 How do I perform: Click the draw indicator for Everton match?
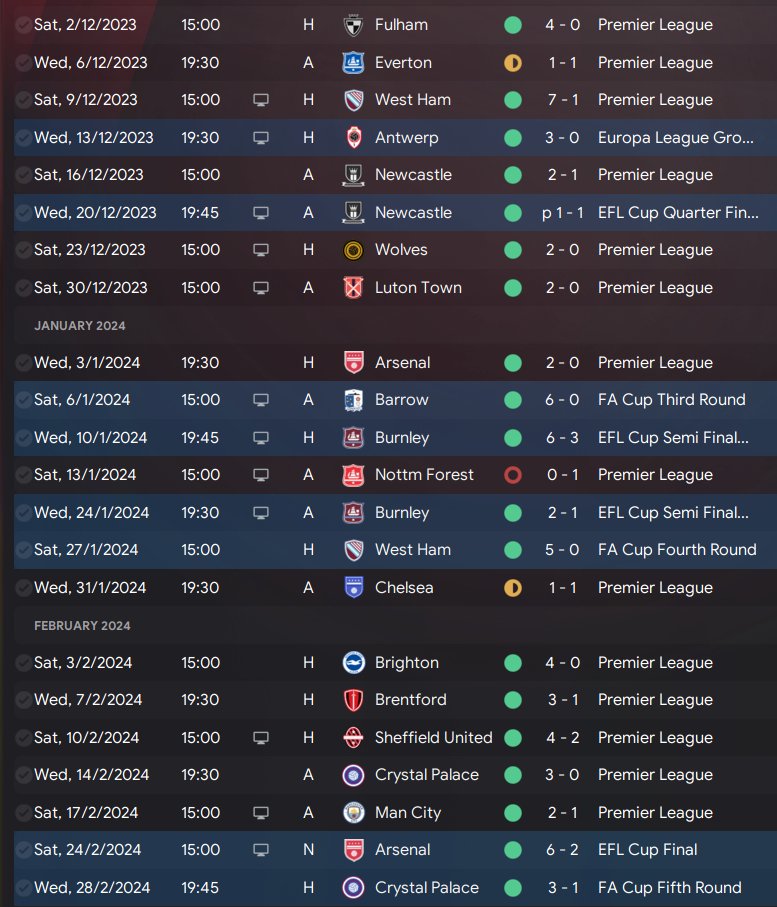513,62
